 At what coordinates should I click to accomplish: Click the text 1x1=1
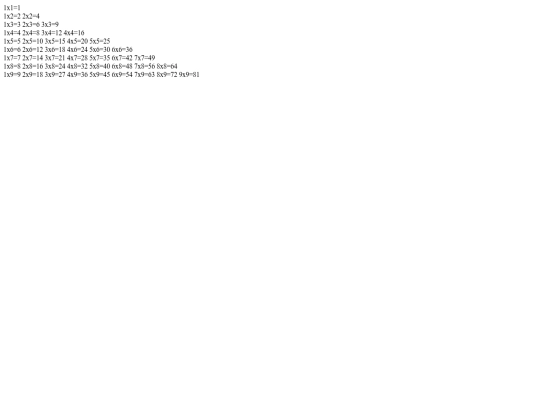pyautogui.click(x=12, y=8)
